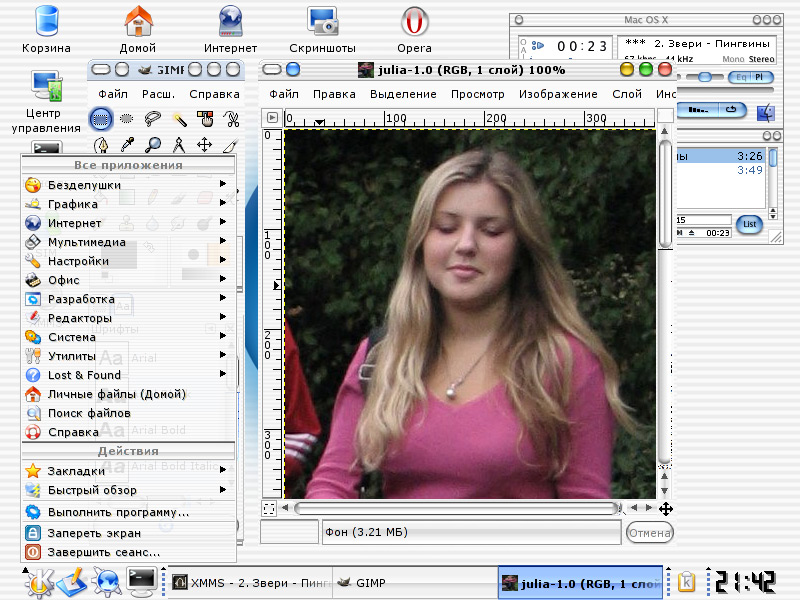The height and width of the screenshot is (600, 800).
Task: Expand the Закладки submenu
Action: (129, 470)
